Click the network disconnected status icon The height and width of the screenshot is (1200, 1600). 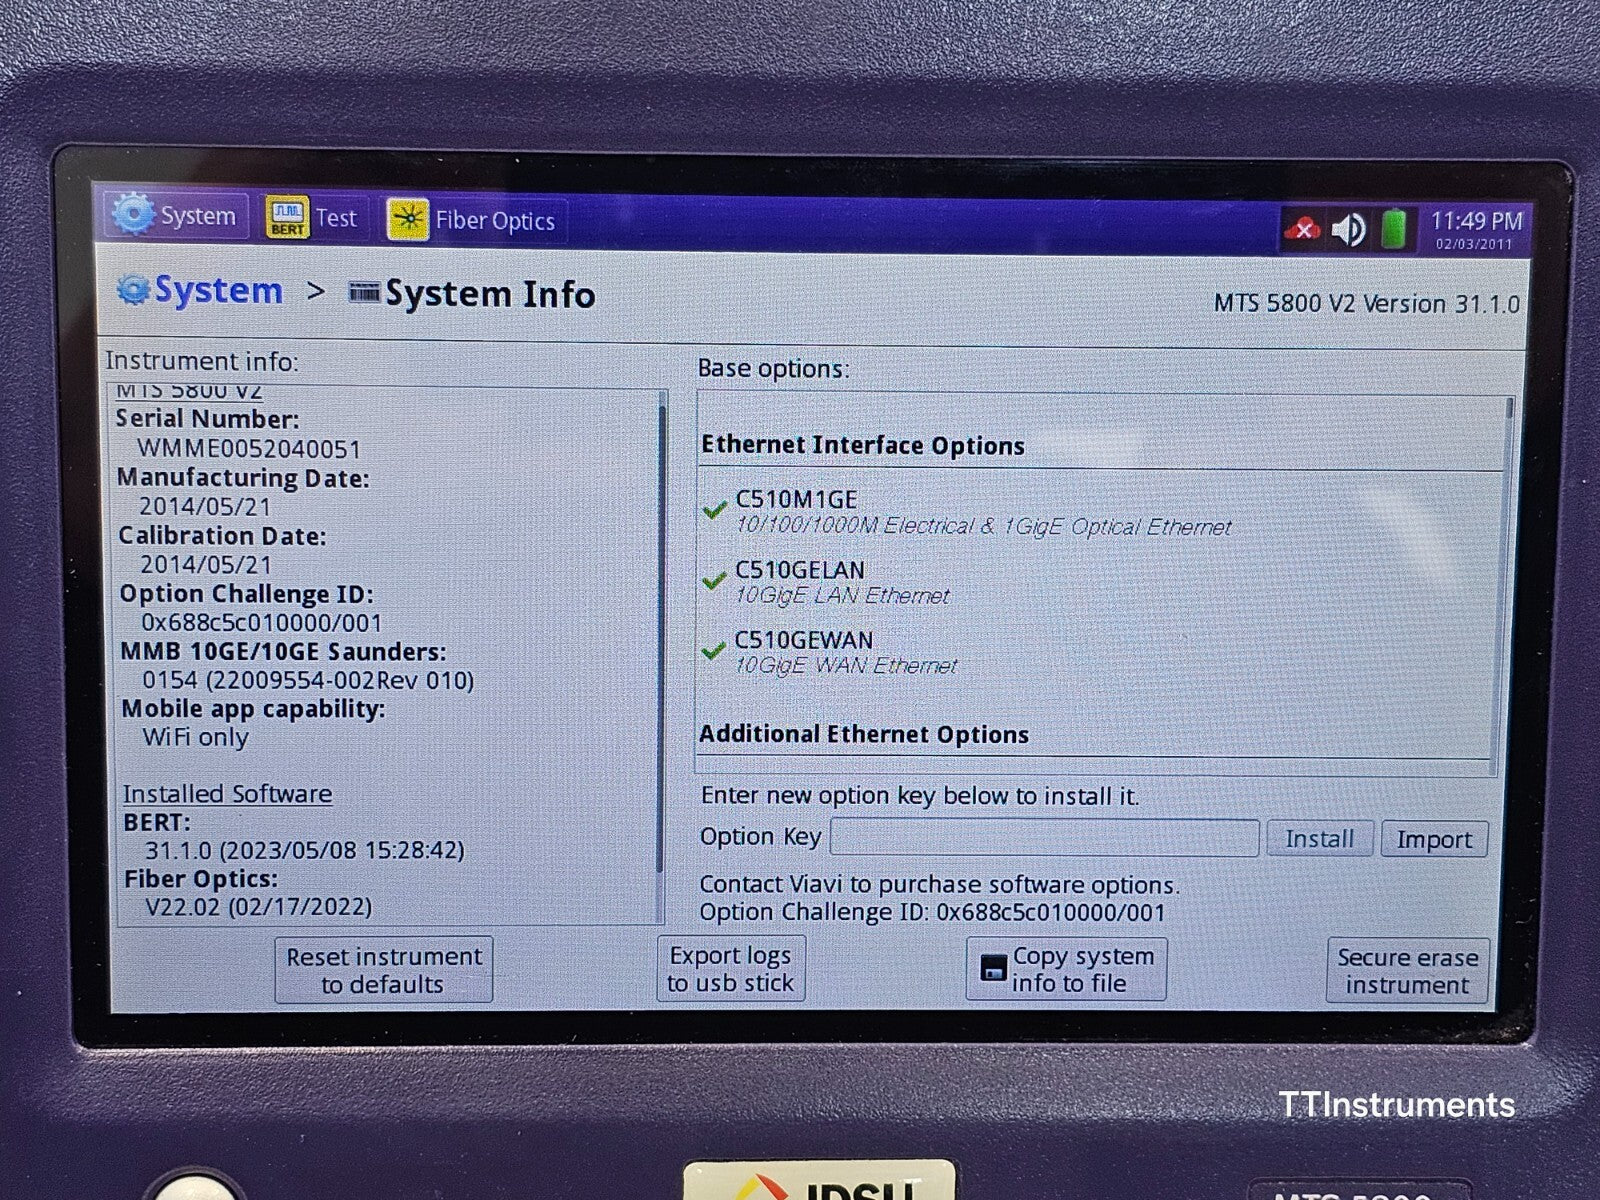1301,230
